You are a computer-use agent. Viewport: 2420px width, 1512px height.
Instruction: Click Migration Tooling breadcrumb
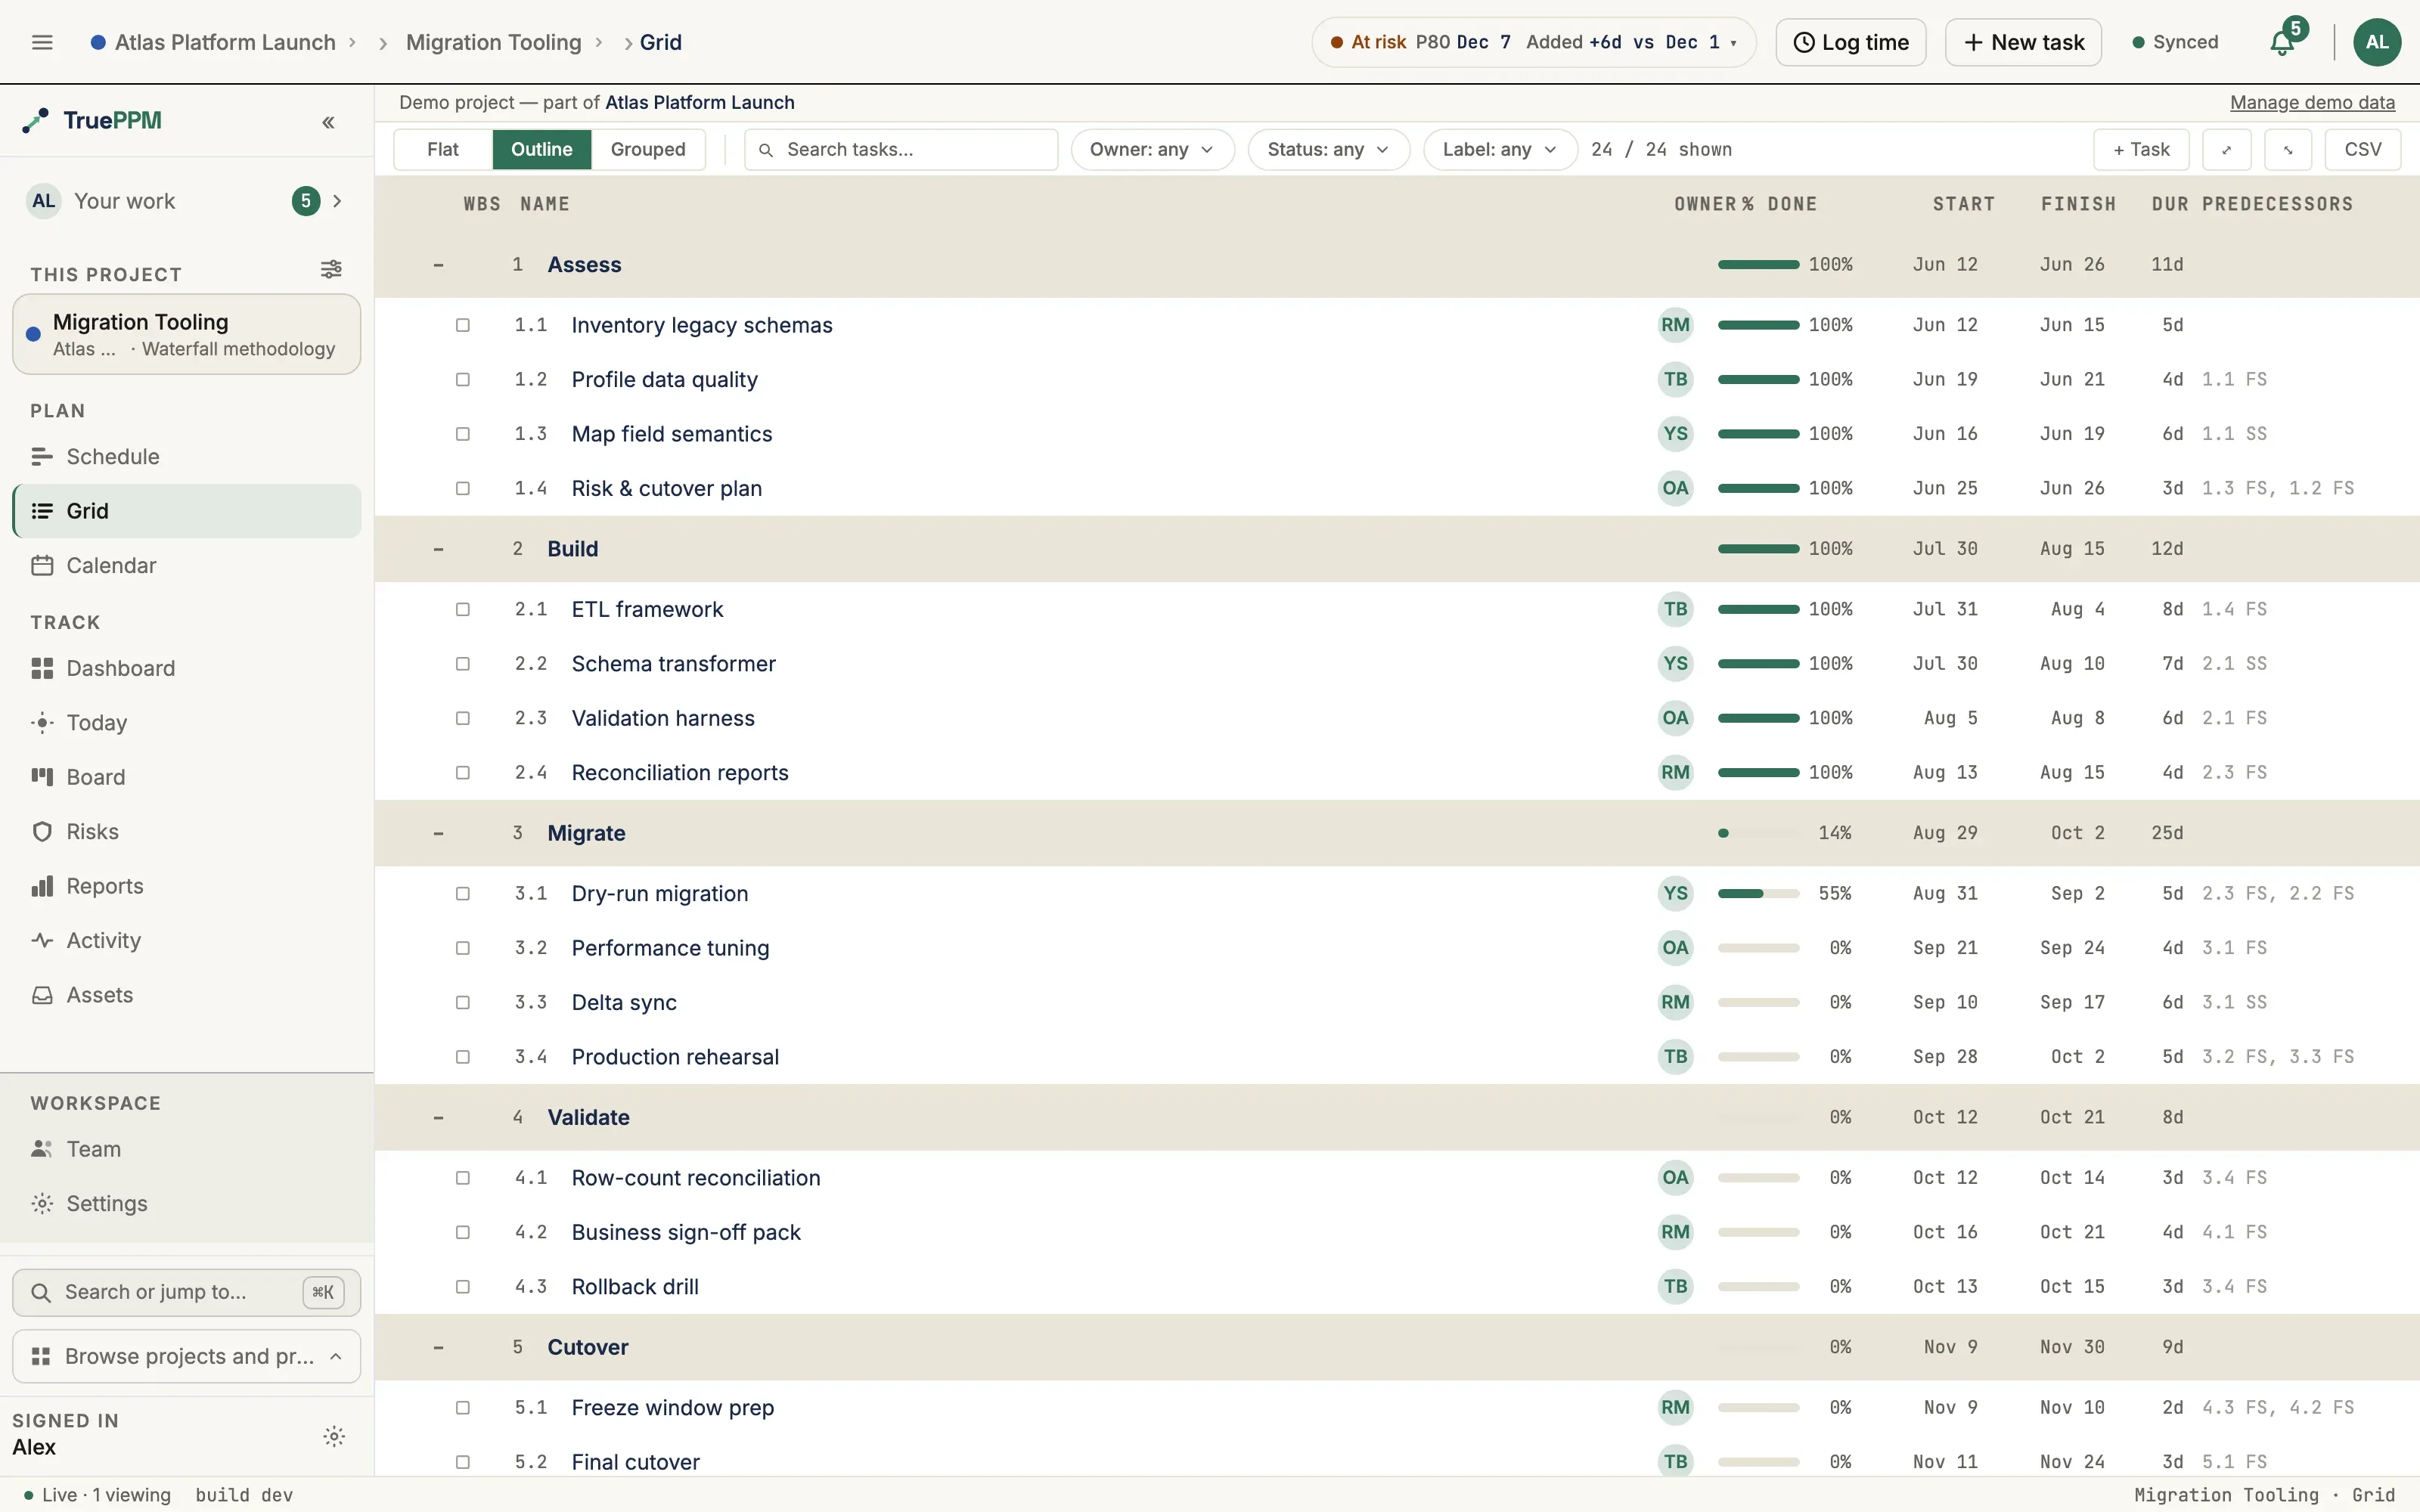[x=493, y=42]
